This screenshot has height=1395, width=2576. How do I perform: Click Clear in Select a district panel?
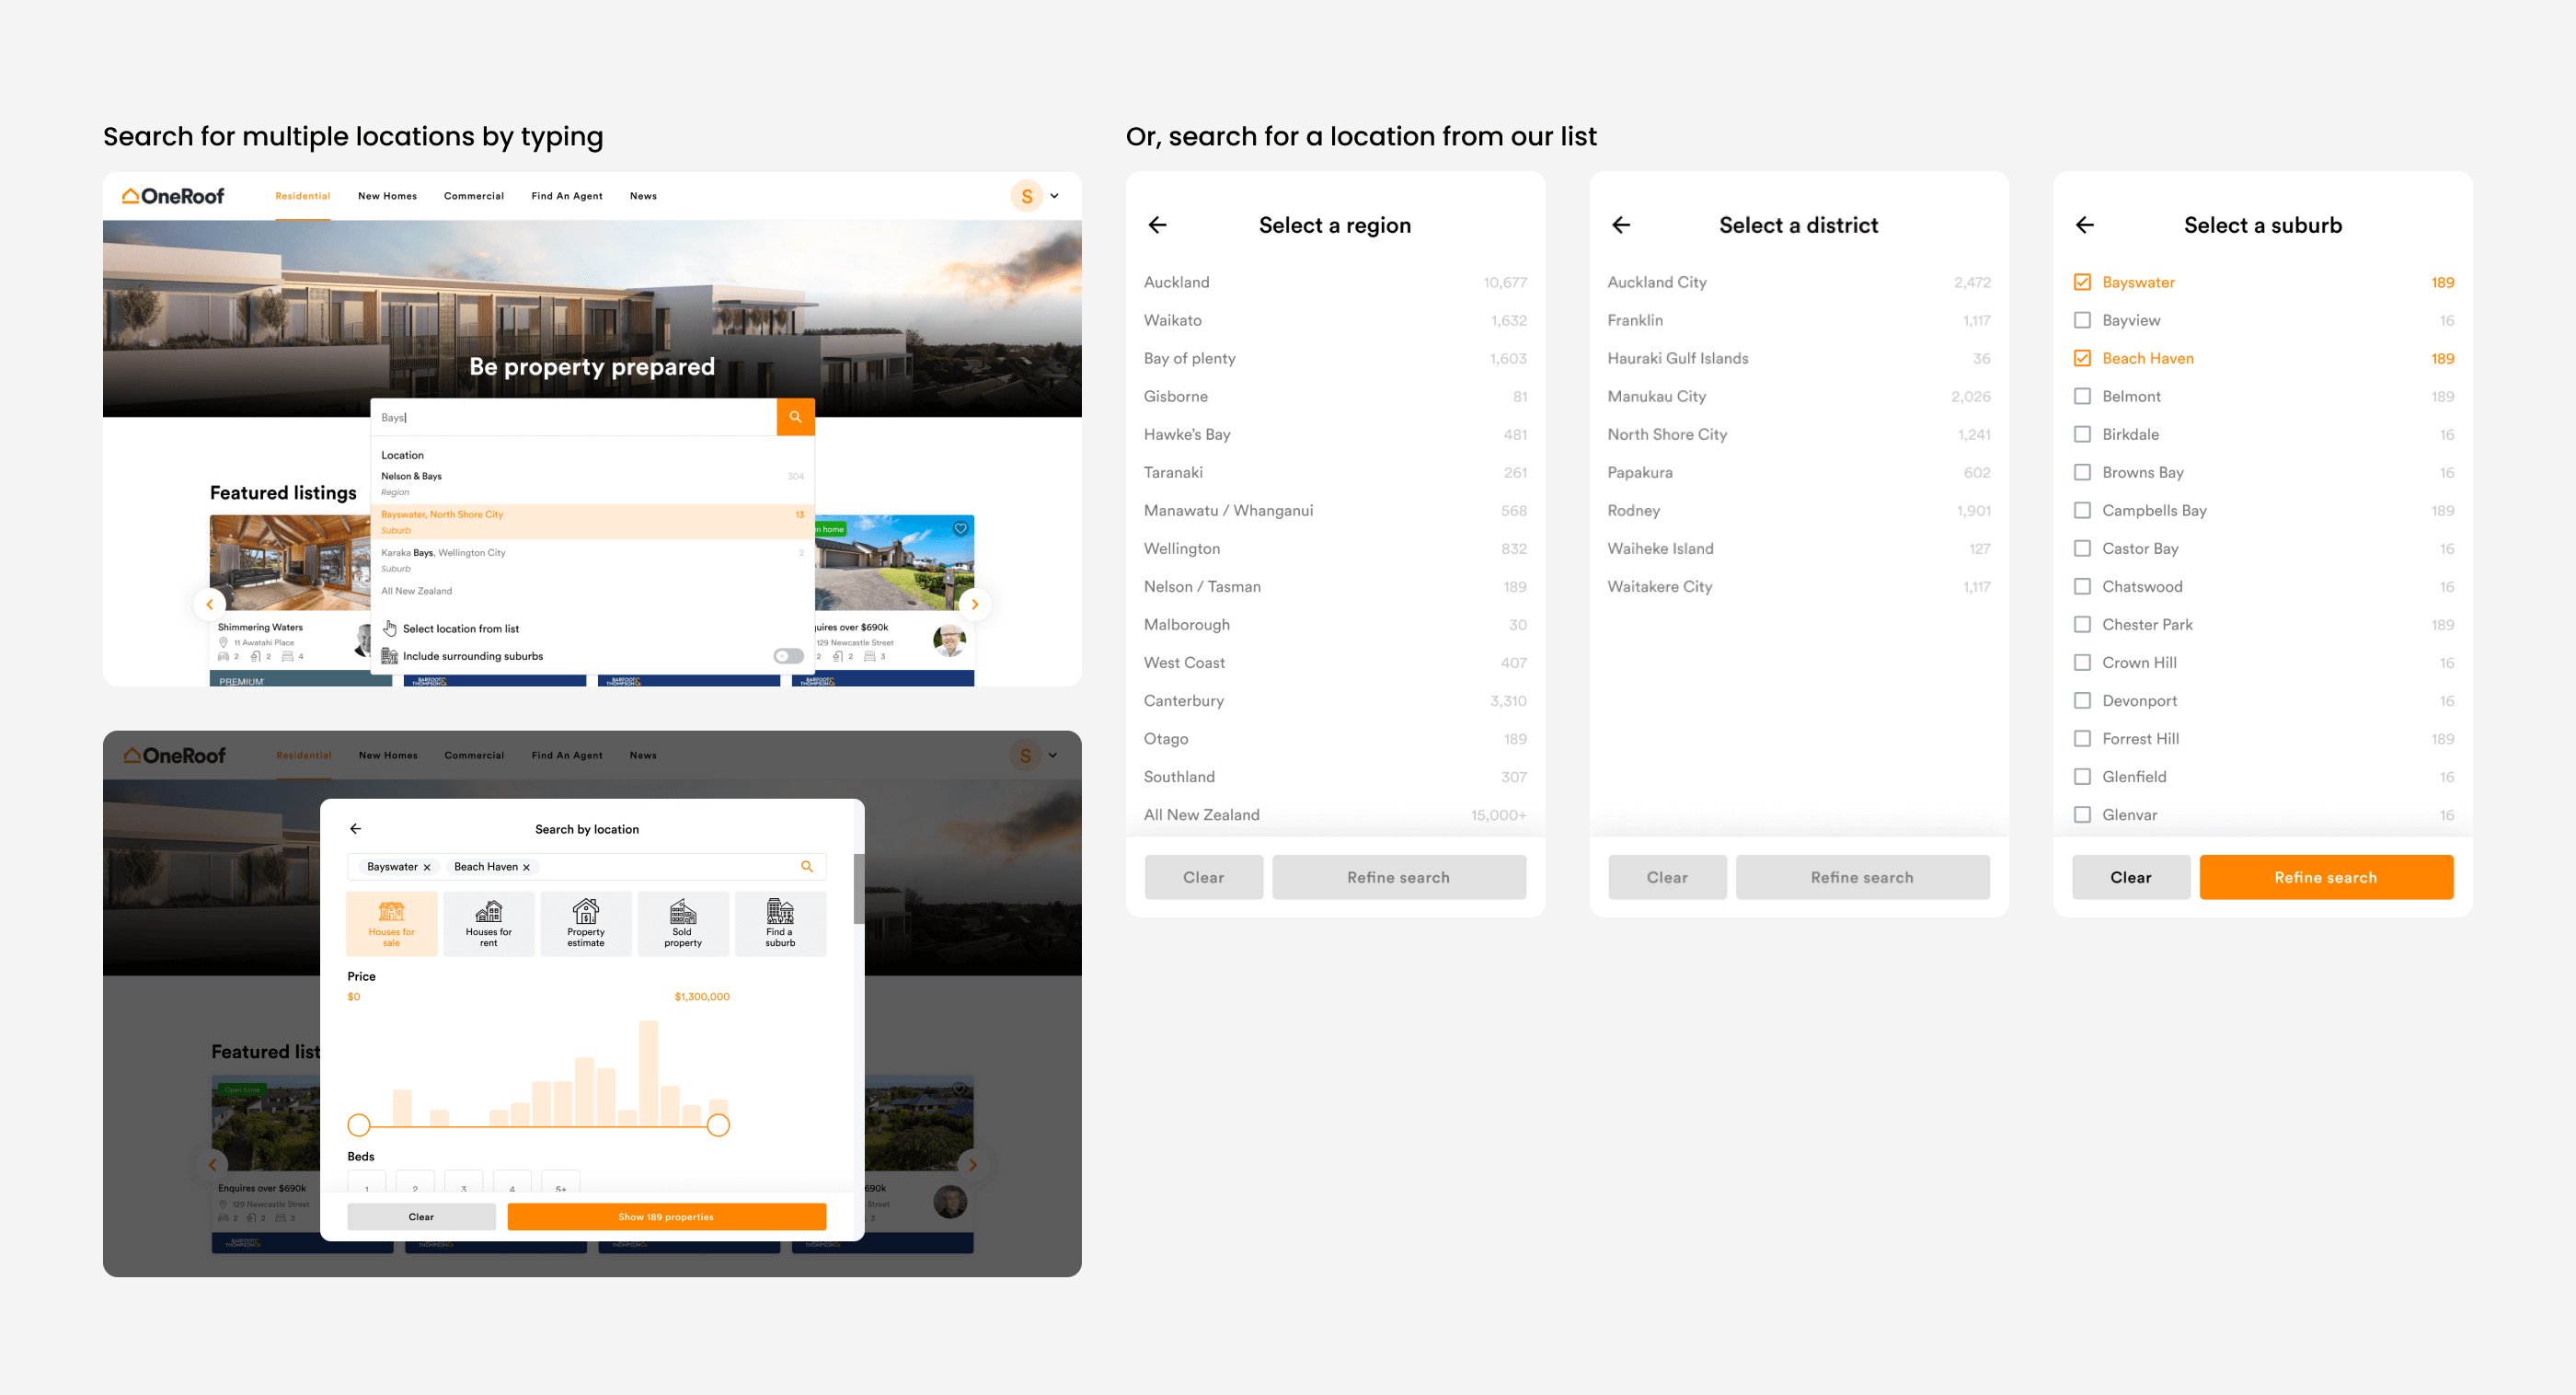tap(1667, 877)
